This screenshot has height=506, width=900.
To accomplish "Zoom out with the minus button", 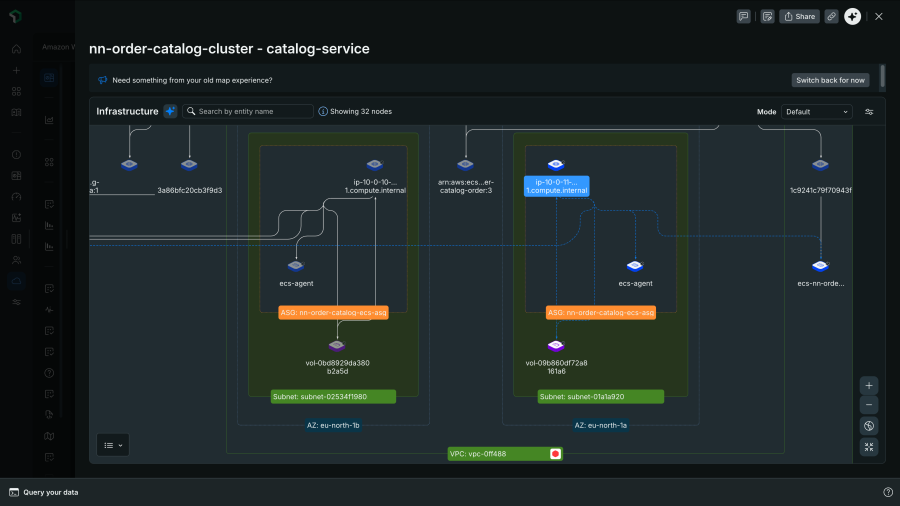I will click(x=869, y=405).
